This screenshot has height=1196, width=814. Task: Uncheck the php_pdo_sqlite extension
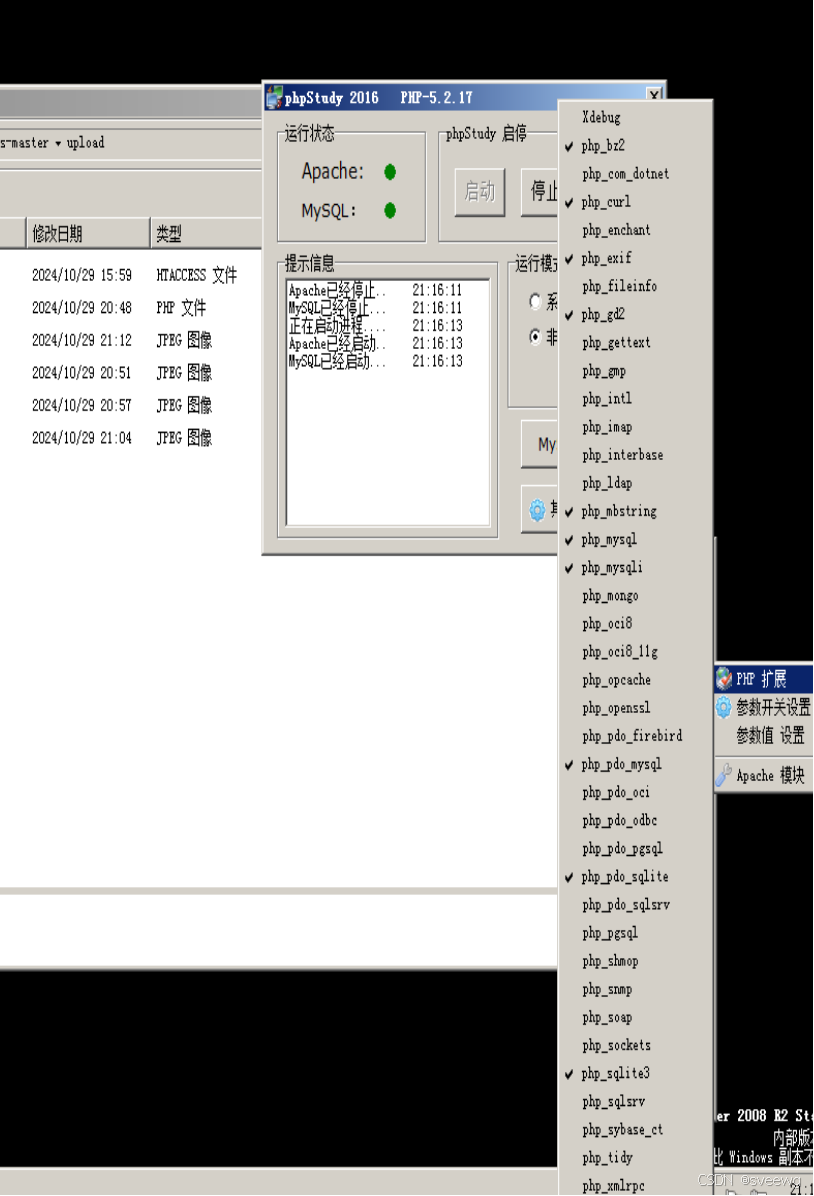click(x=636, y=876)
